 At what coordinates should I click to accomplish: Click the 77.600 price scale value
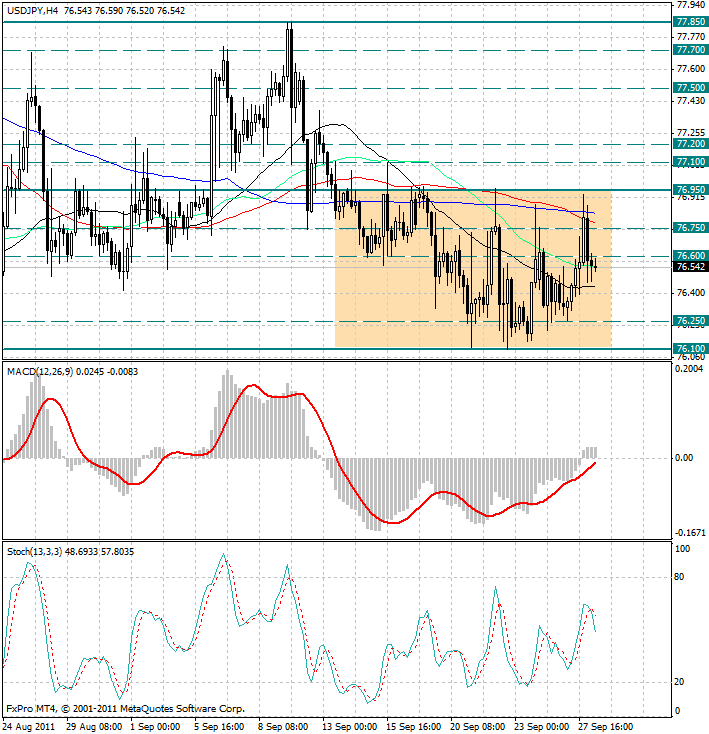(691, 69)
